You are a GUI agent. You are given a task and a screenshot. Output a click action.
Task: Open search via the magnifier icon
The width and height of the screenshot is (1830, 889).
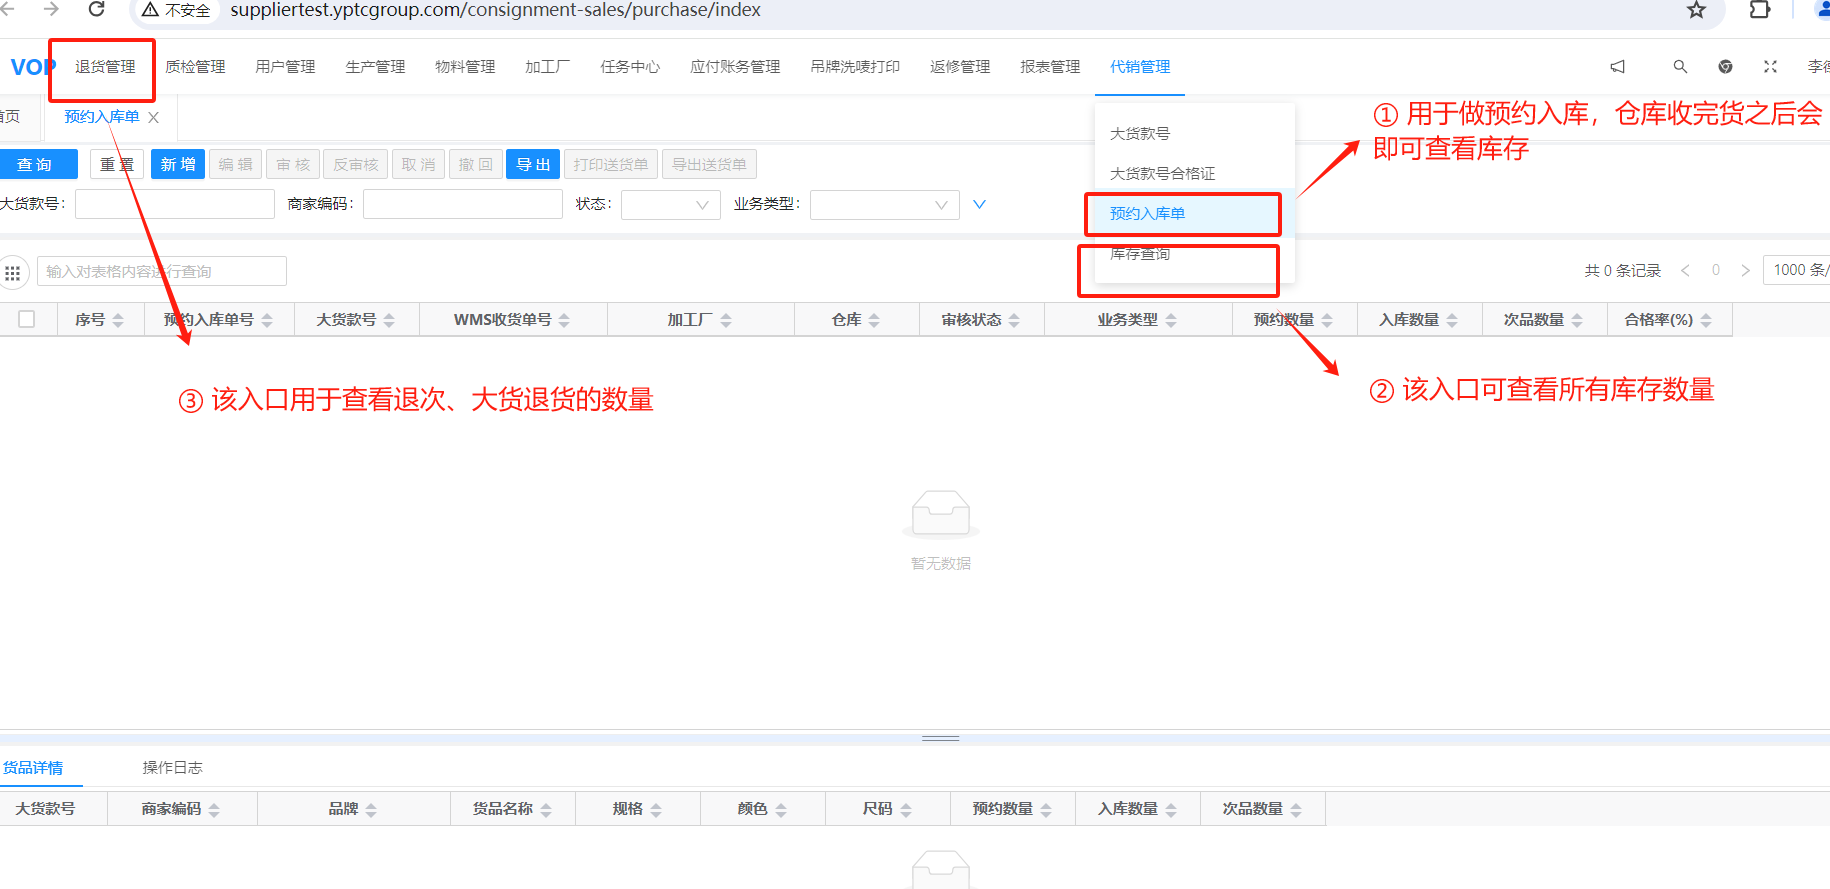(1680, 67)
